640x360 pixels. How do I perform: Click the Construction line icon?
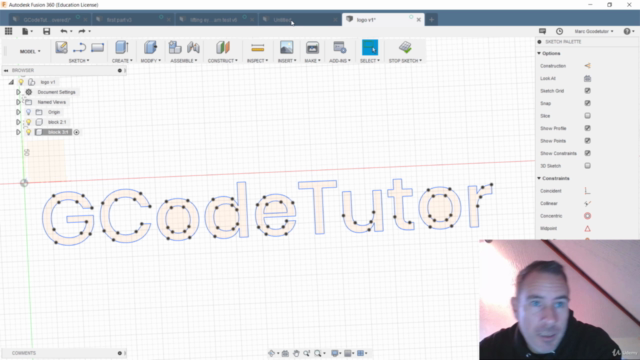point(587,66)
